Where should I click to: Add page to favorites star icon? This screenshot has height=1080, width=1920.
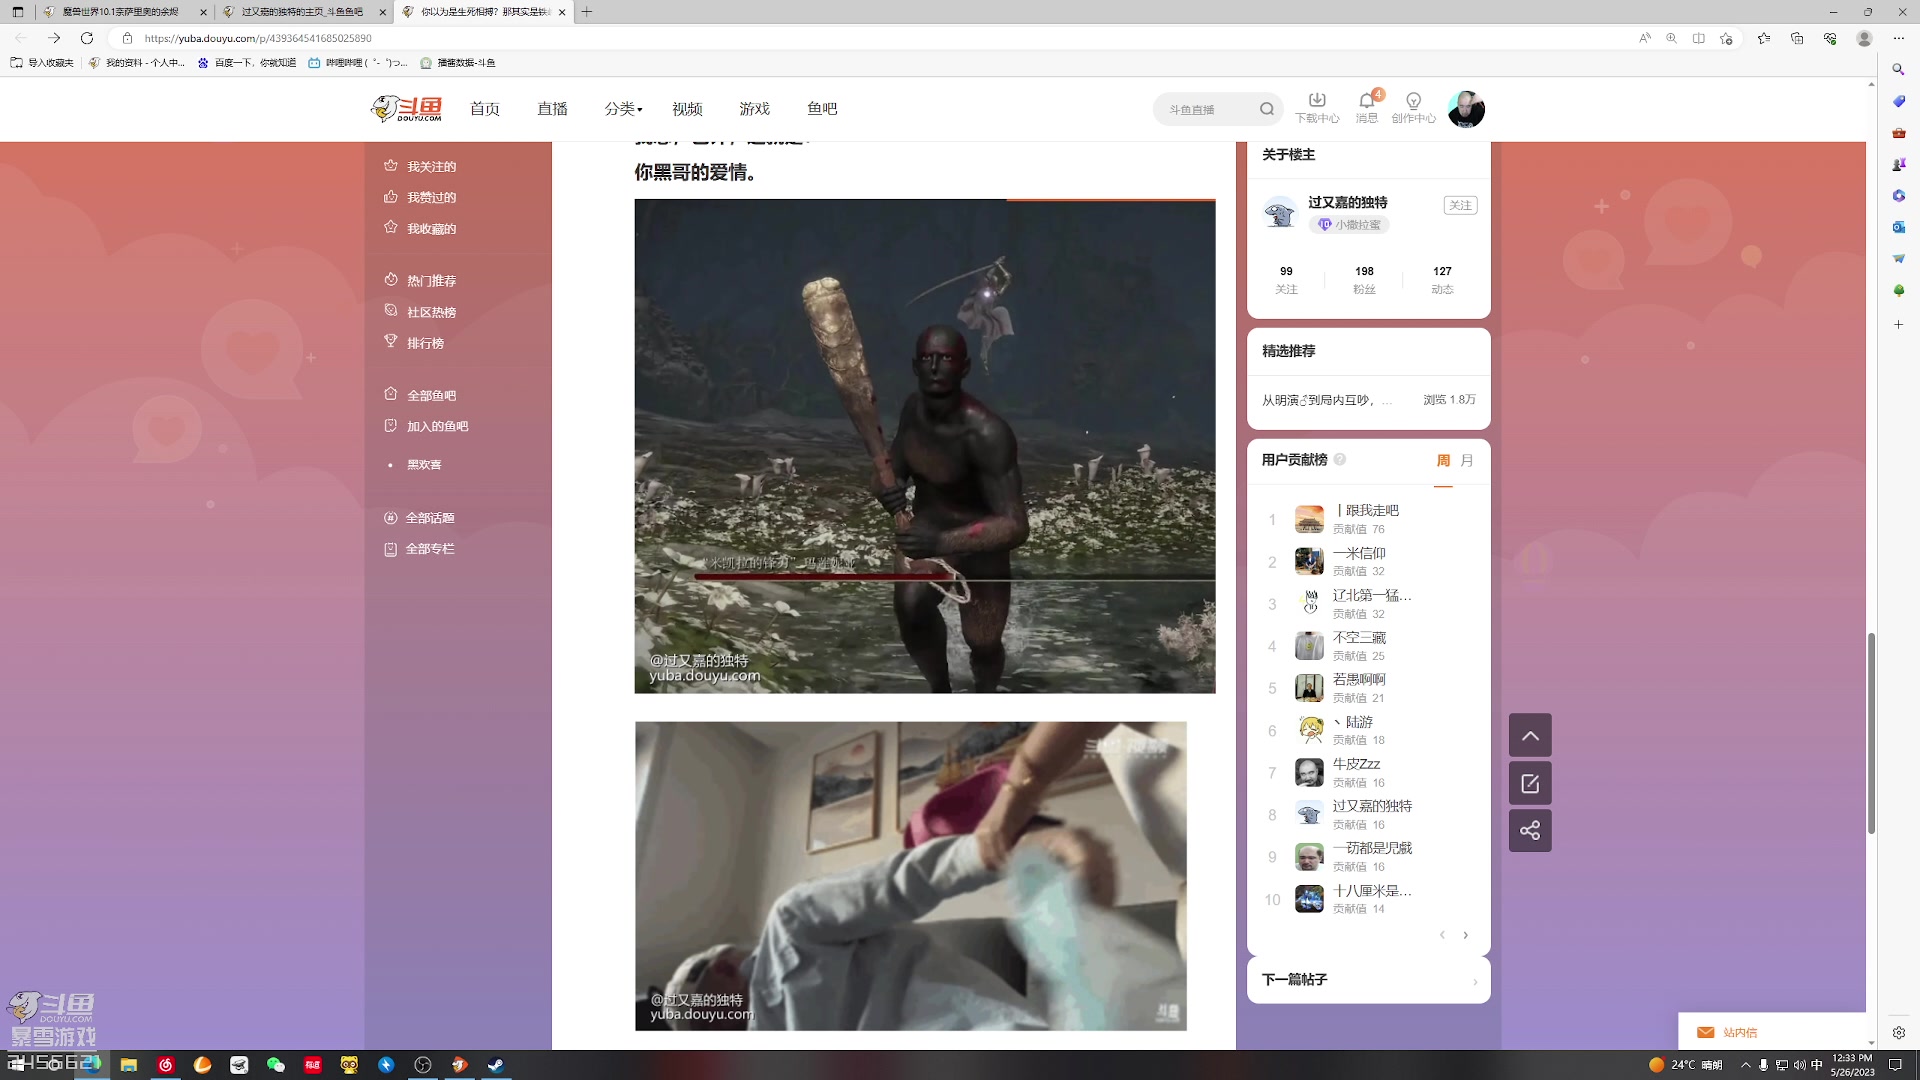pos(1726,38)
